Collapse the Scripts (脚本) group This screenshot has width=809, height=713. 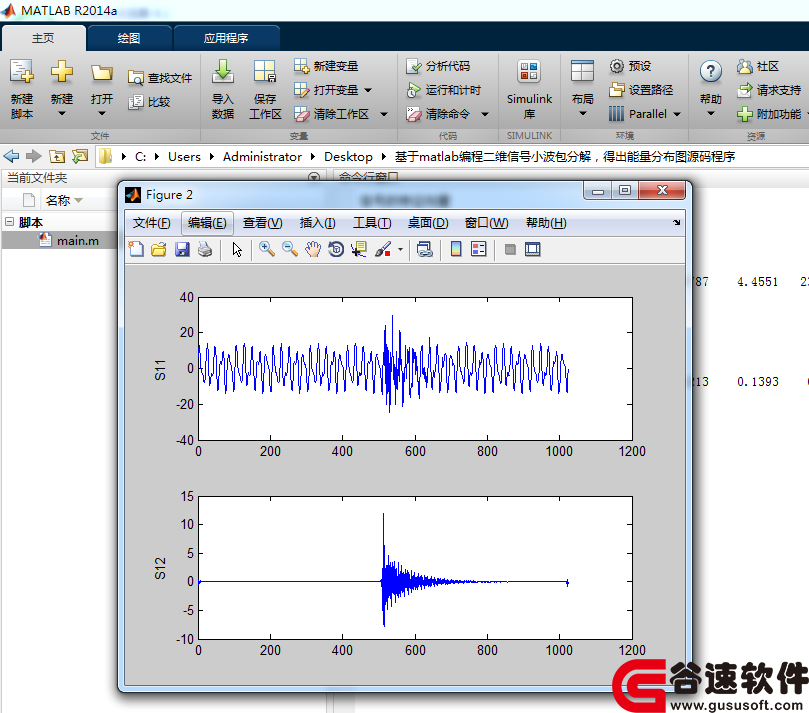click(x=9, y=222)
